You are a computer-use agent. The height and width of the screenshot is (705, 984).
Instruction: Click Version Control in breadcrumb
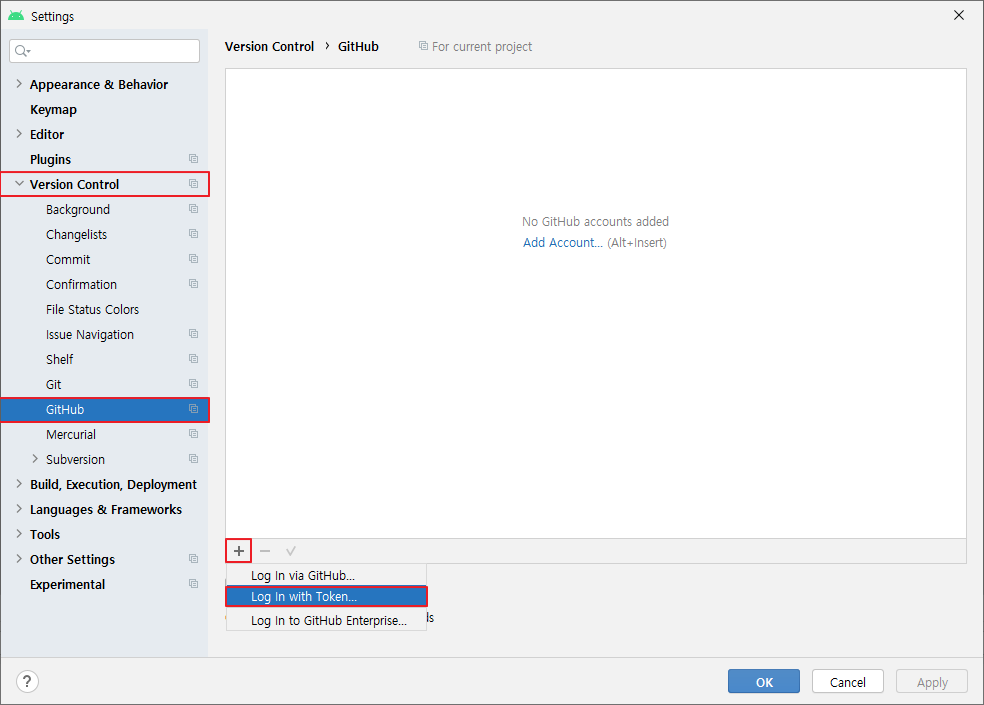point(269,46)
